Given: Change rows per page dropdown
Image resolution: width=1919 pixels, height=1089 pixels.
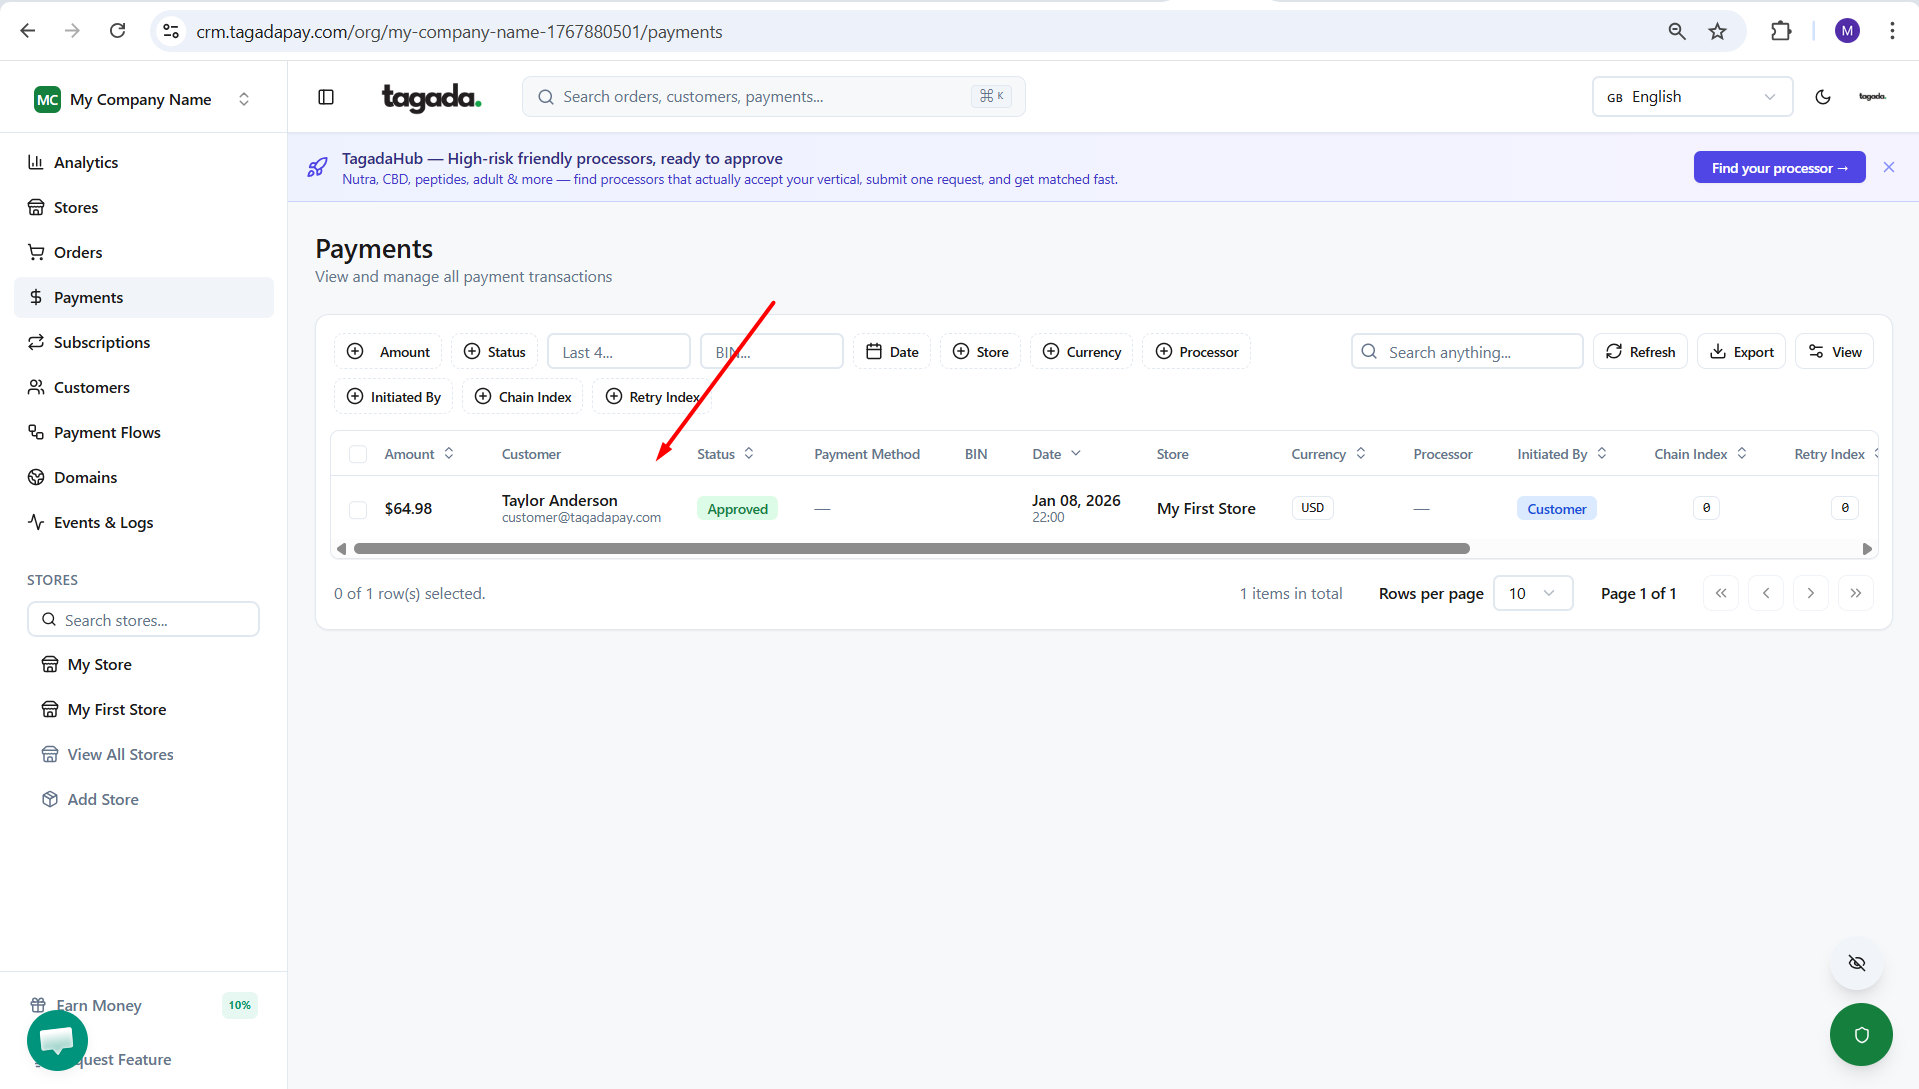Looking at the screenshot, I should click(1532, 593).
